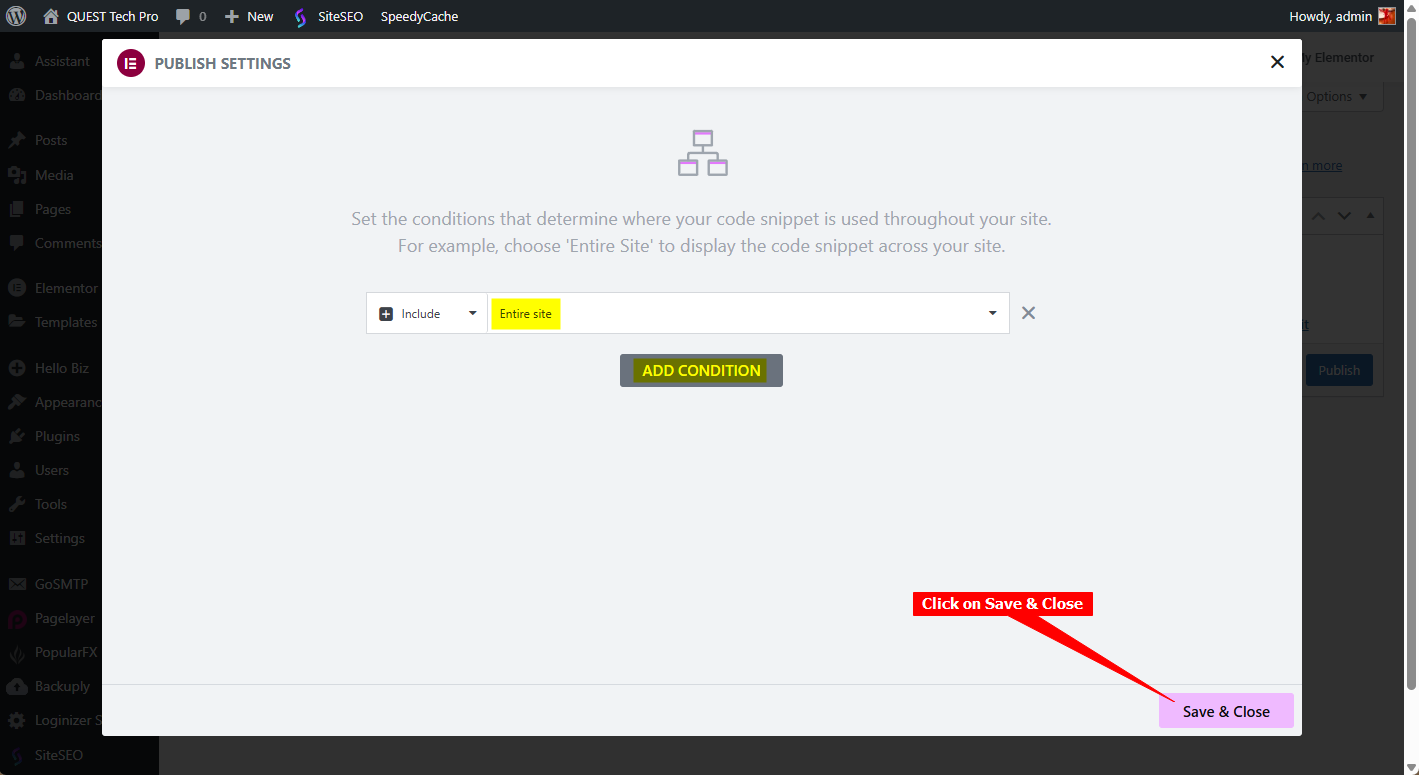
Task: Open the SiteSEO admin bar menu
Action: (329, 16)
